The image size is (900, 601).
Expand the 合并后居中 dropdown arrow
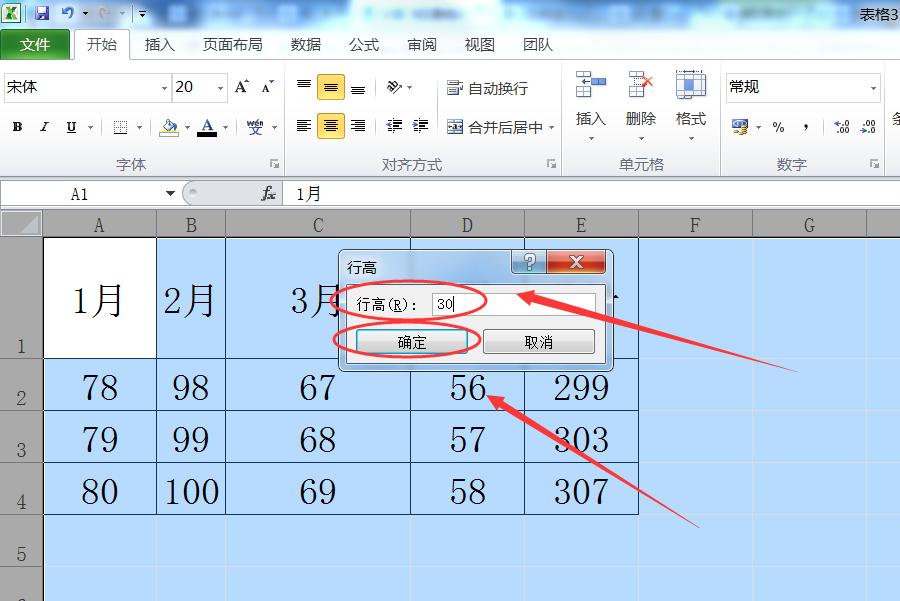552,127
